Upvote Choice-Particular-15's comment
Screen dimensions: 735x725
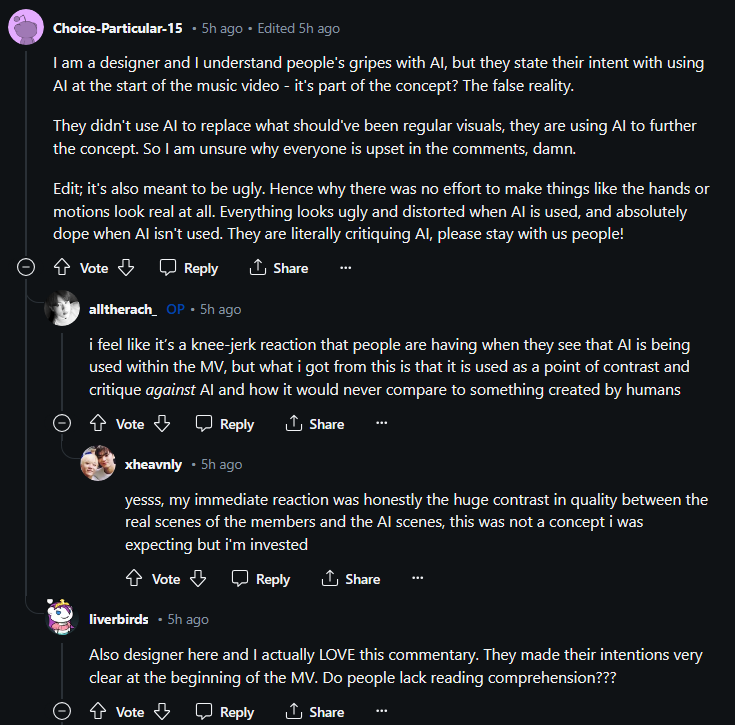(62, 268)
